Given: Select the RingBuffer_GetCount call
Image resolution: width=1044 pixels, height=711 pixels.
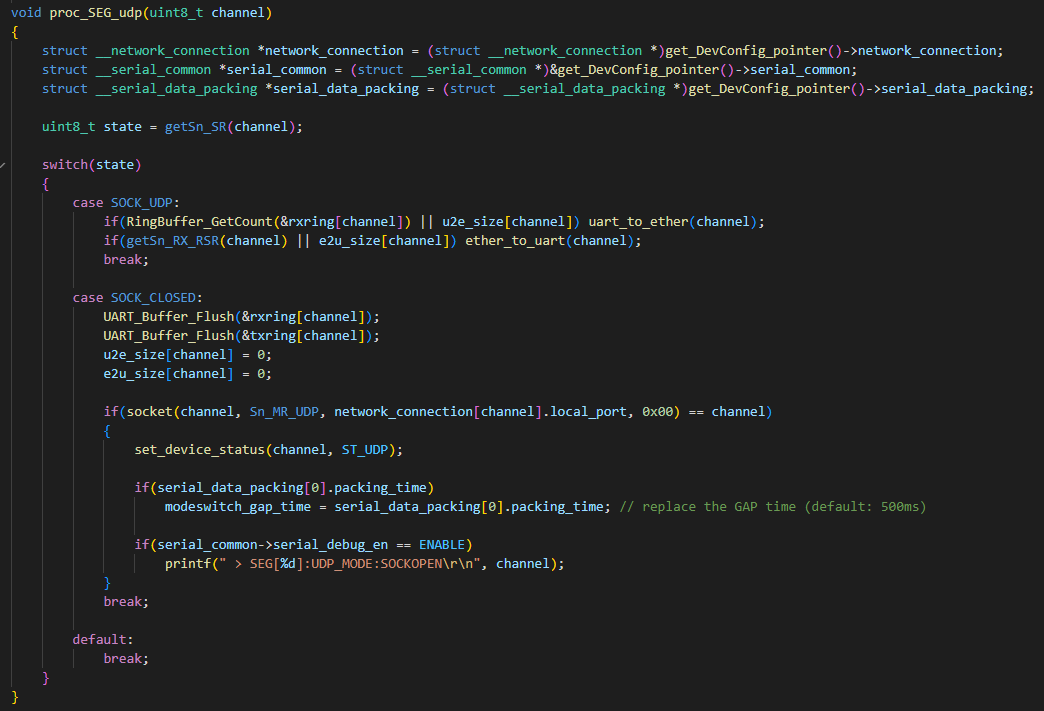Looking at the screenshot, I should 200,222.
